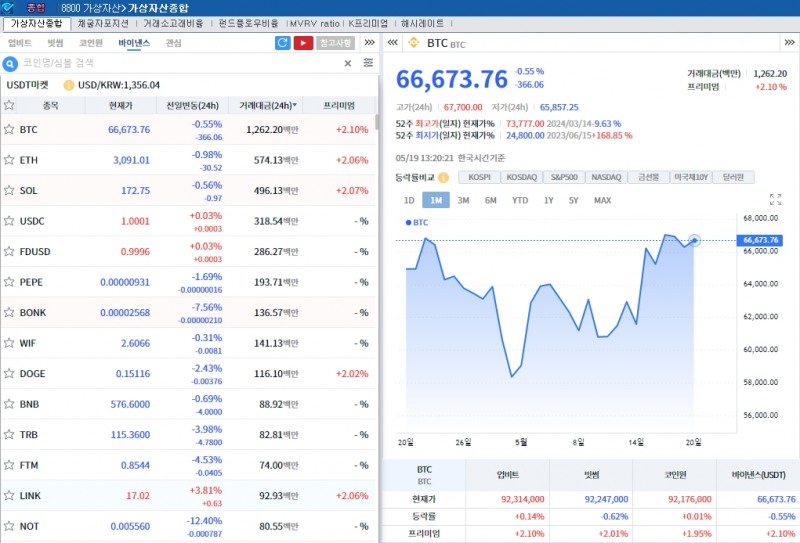Compare with 금선물 gold futures

tap(648, 177)
